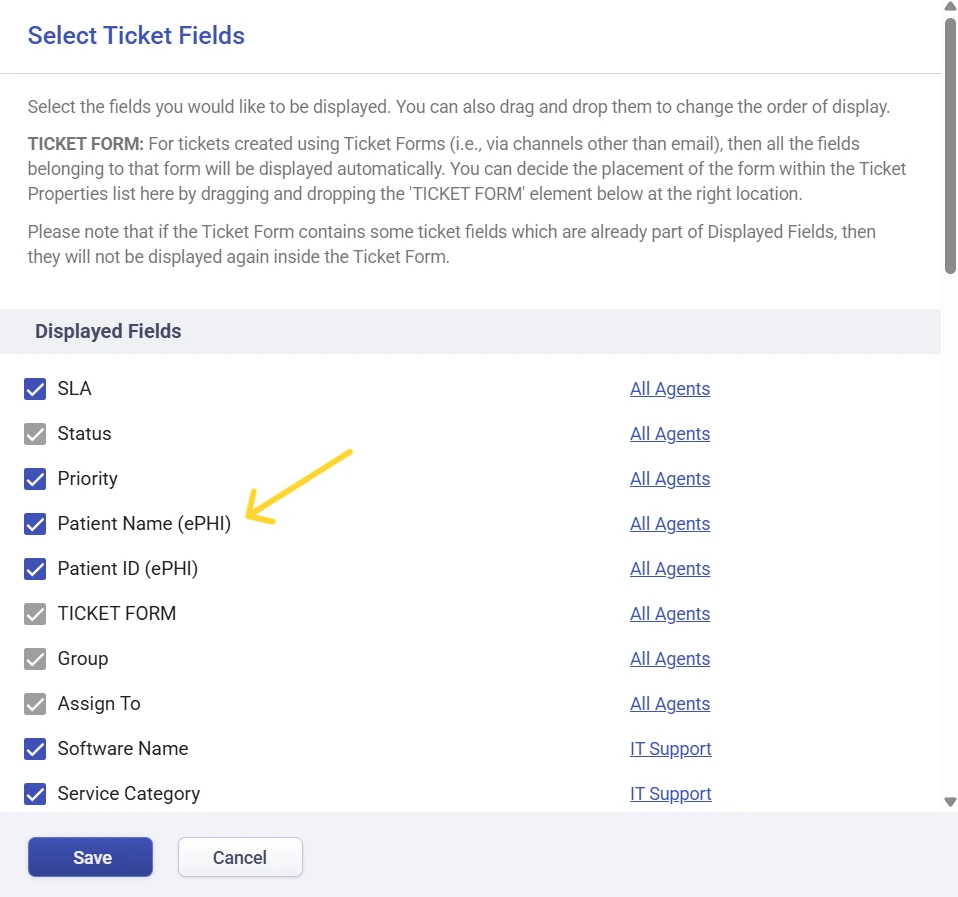Open All Agents link for SLA
This screenshot has height=897, width=958.
tap(670, 389)
